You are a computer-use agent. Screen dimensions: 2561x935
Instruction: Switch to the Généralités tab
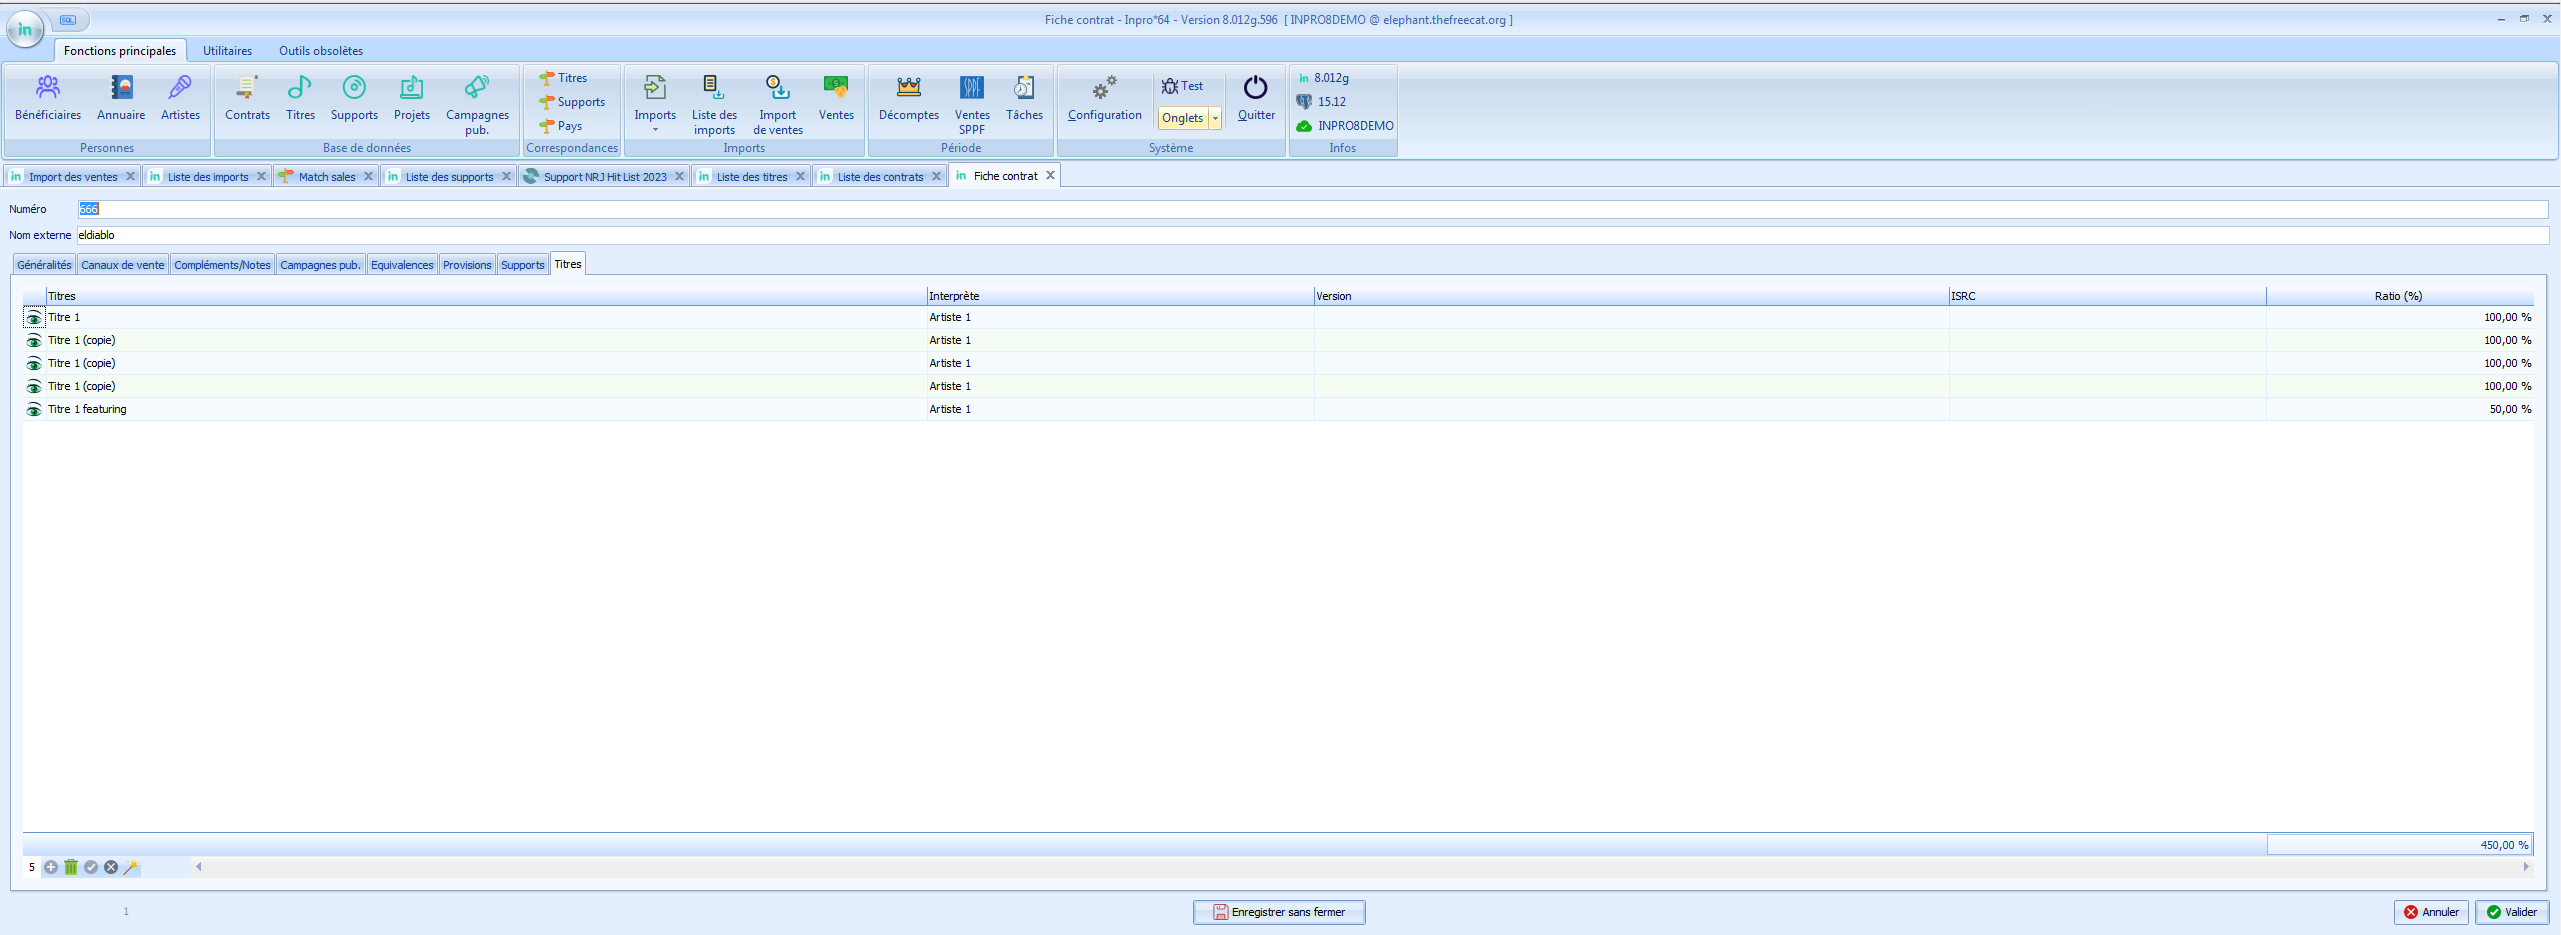tap(44, 265)
